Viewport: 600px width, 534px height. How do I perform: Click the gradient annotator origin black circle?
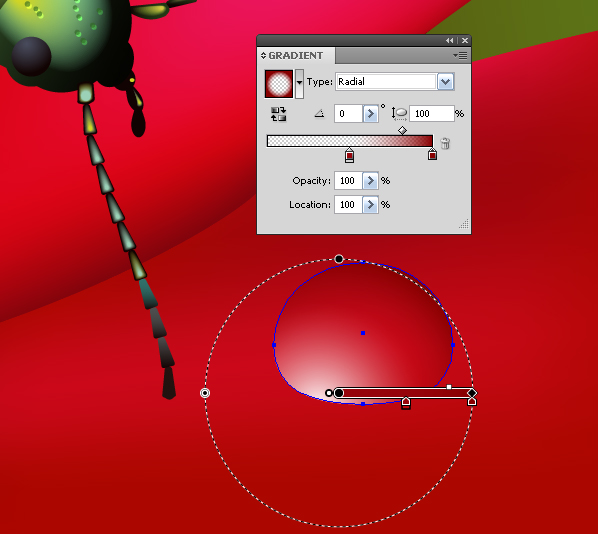click(x=339, y=393)
